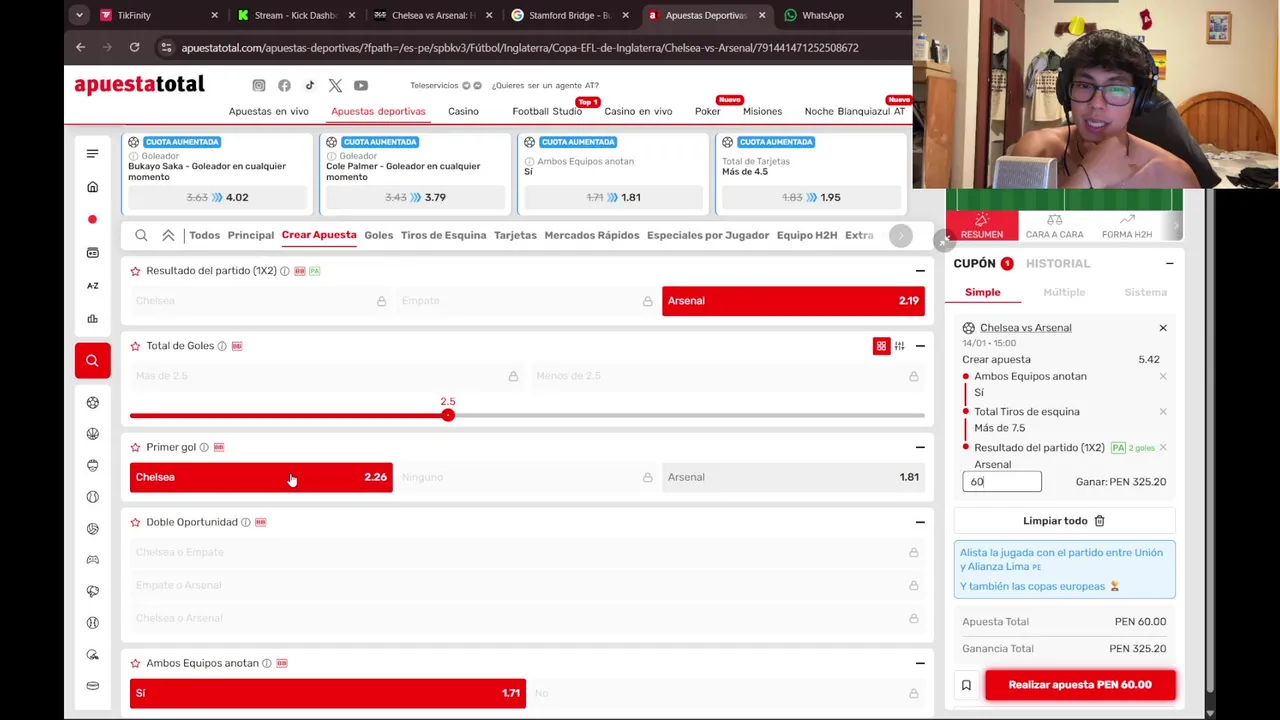Collapse the Total de Goles market
1280x720 pixels.
click(x=920, y=346)
